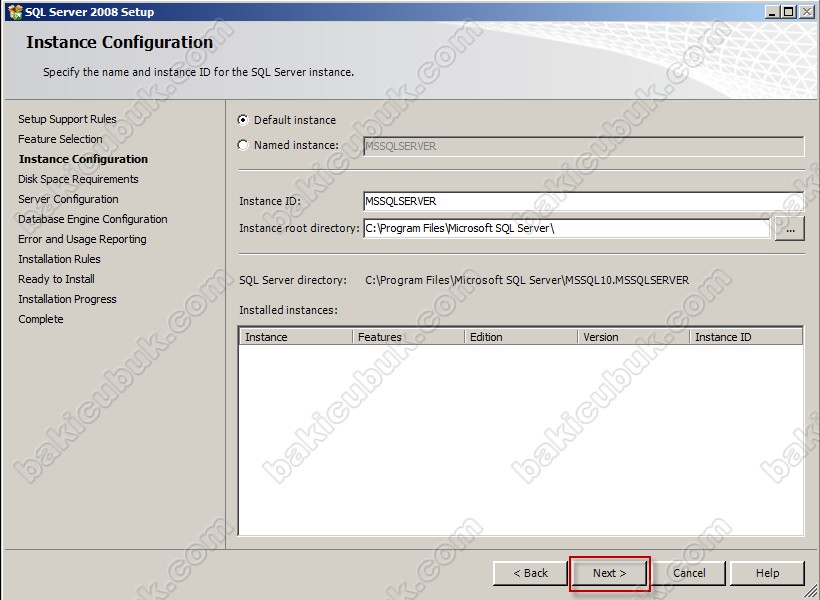Maximize the SQL Server 2008 Setup window
Image resolution: width=820 pixels, height=600 pixels.
(789, 12)
